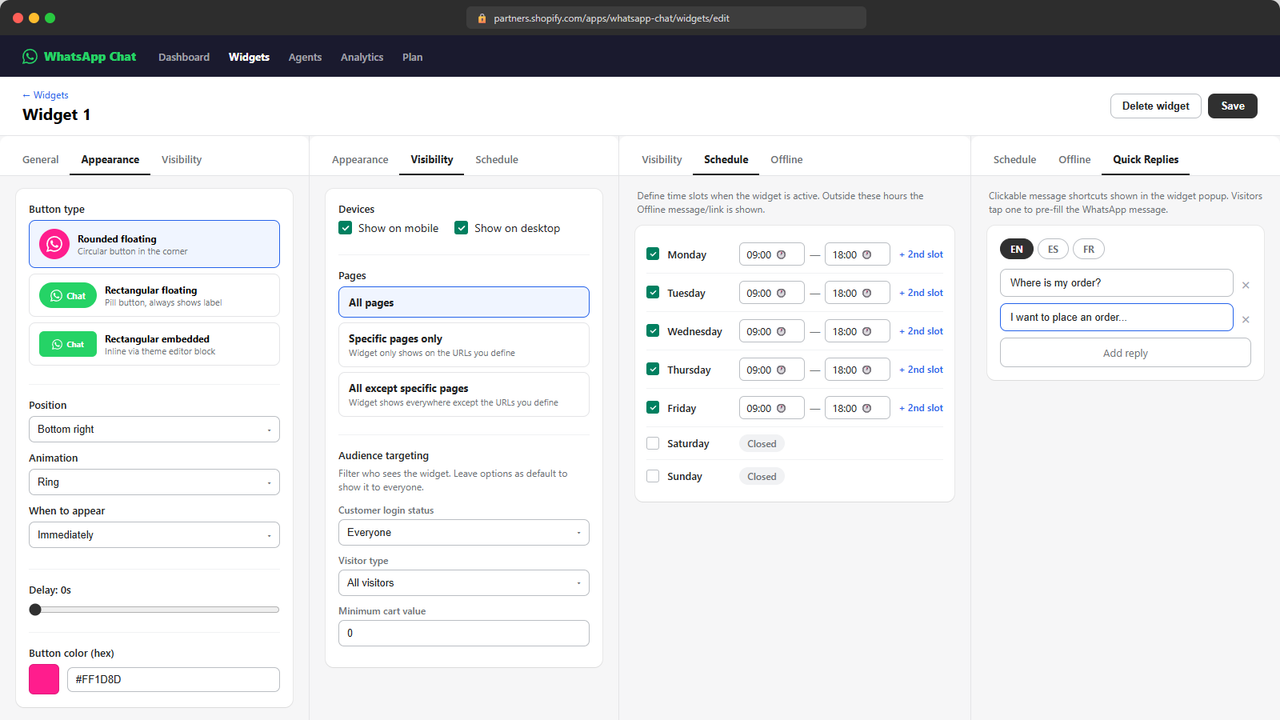Open the When to appear dropdown
This screenshot has width=1280, height=720.
pos(154,535)
